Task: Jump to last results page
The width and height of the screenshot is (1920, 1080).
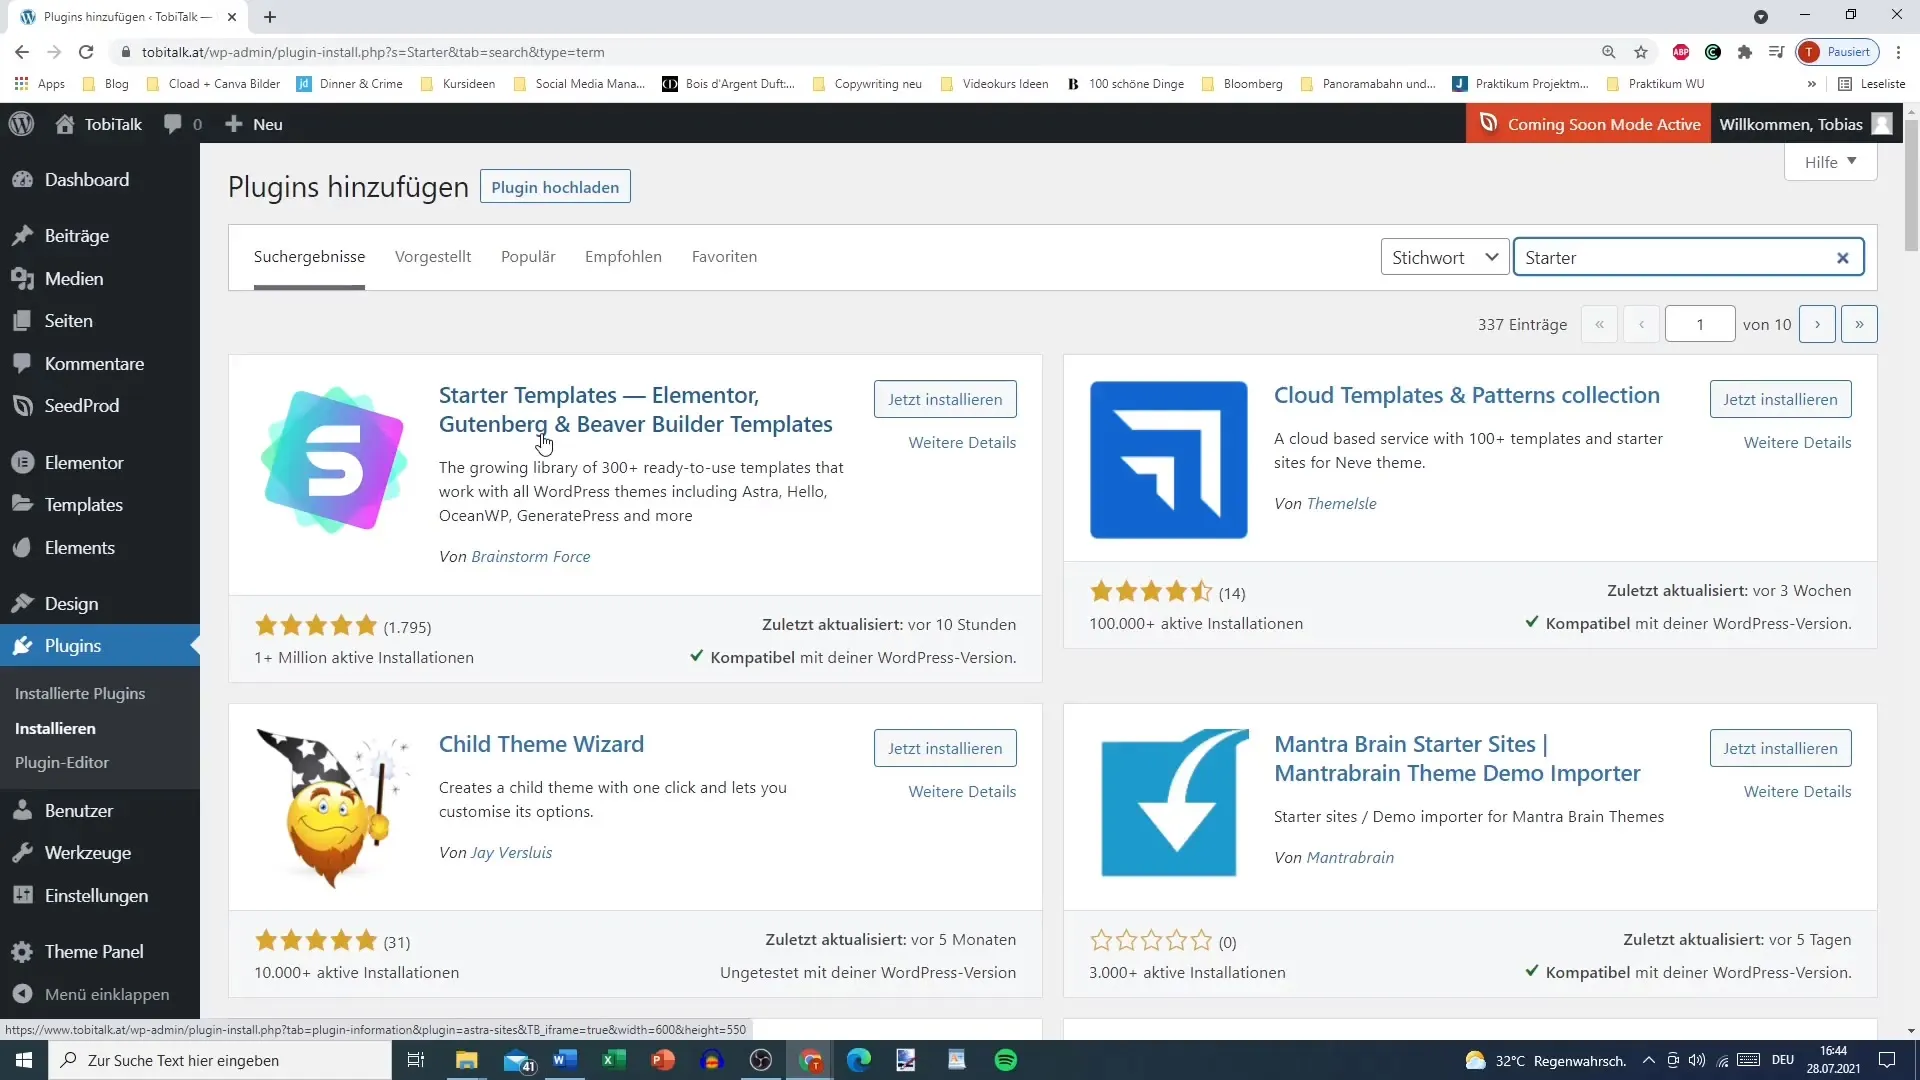Action: (1859, 324)
